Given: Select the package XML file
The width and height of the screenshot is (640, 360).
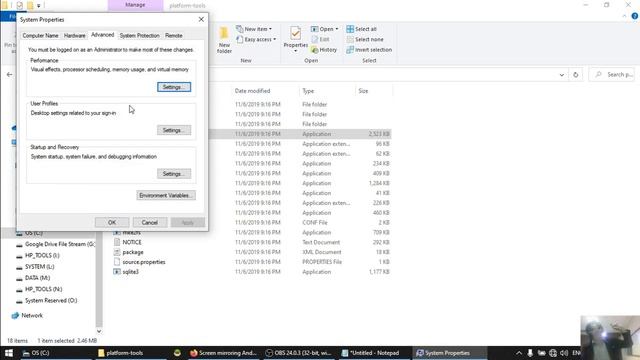Looking at the screenshot, I should pyautogui.click(x=133, y=252).
